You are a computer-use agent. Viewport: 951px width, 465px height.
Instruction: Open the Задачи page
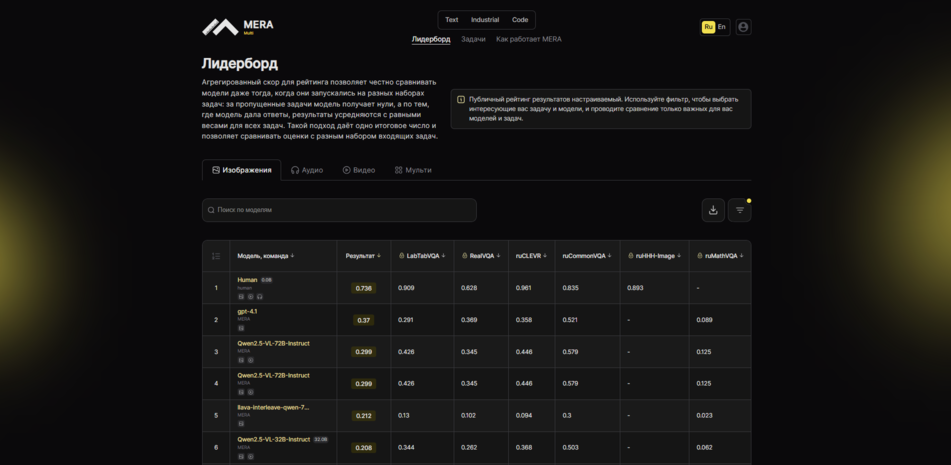coord(473,39)
